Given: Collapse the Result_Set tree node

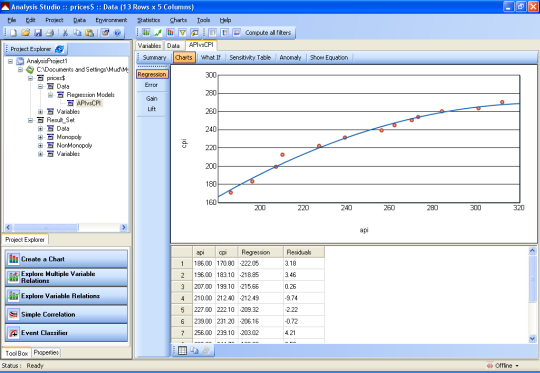Looking at the screenshot, I should 30,120.
